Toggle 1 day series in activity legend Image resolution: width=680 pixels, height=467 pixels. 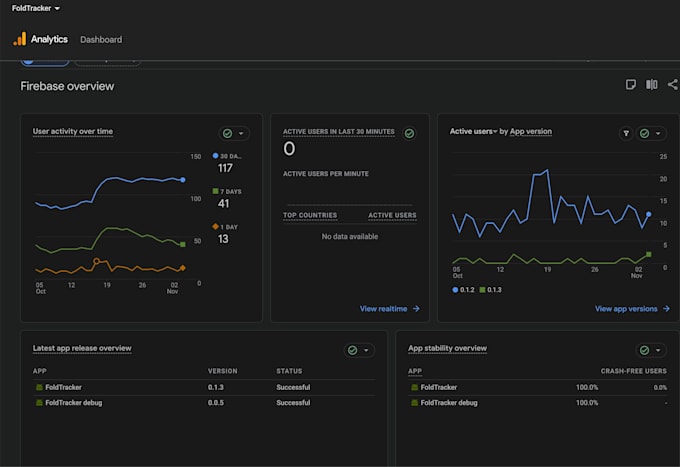225,227
